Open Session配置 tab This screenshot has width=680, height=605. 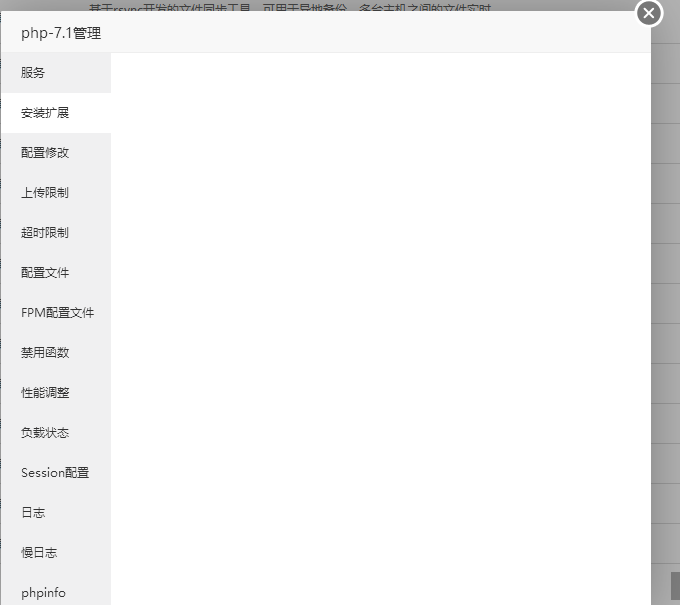tap(56, 472)
